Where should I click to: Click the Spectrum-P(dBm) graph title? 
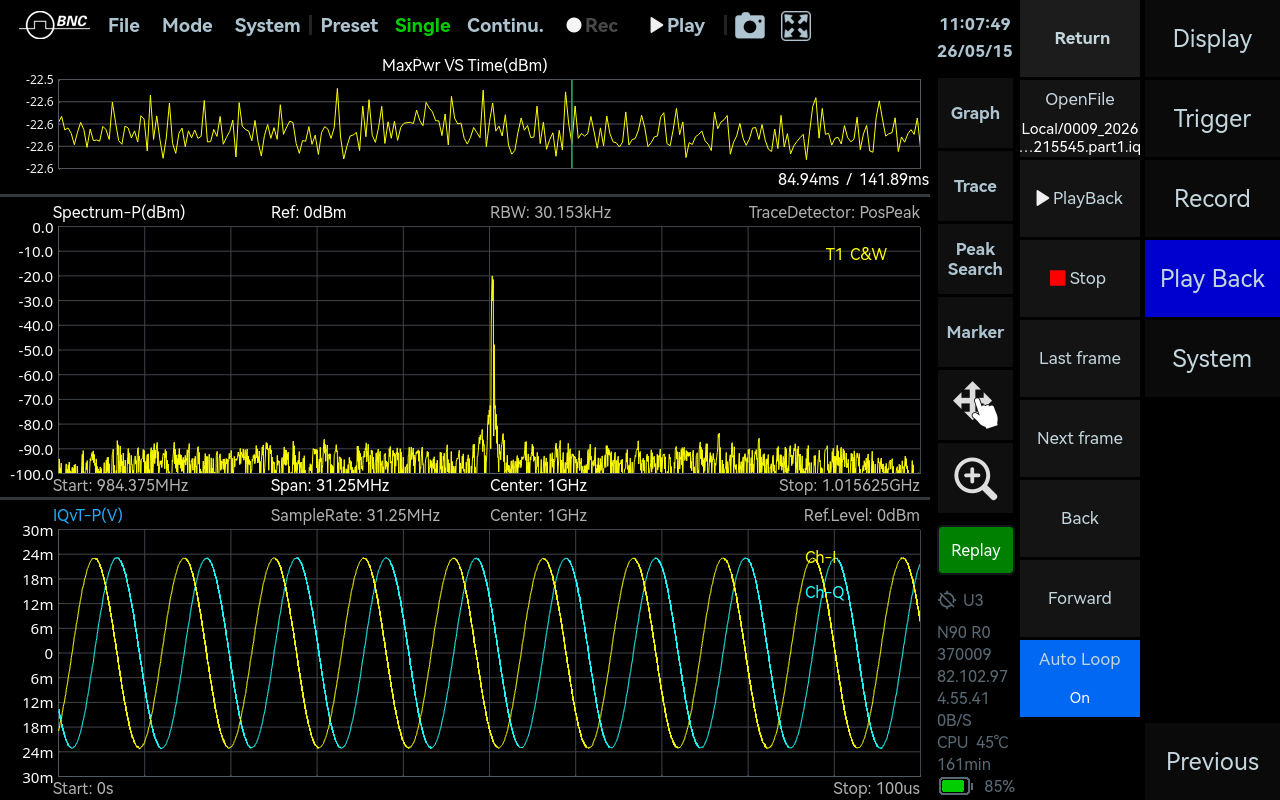(119, 212)
